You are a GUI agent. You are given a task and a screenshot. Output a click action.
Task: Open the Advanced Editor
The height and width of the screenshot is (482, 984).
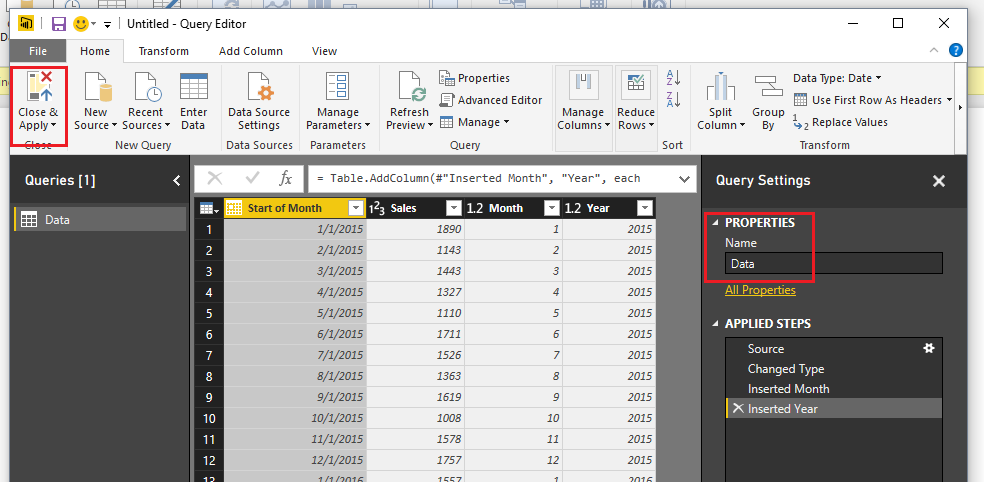[x=491, y=100]
